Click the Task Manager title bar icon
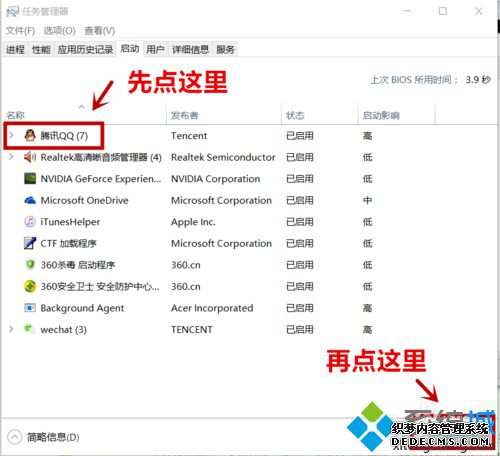Screen dimensions: 500x456 [x=13, y=12]
